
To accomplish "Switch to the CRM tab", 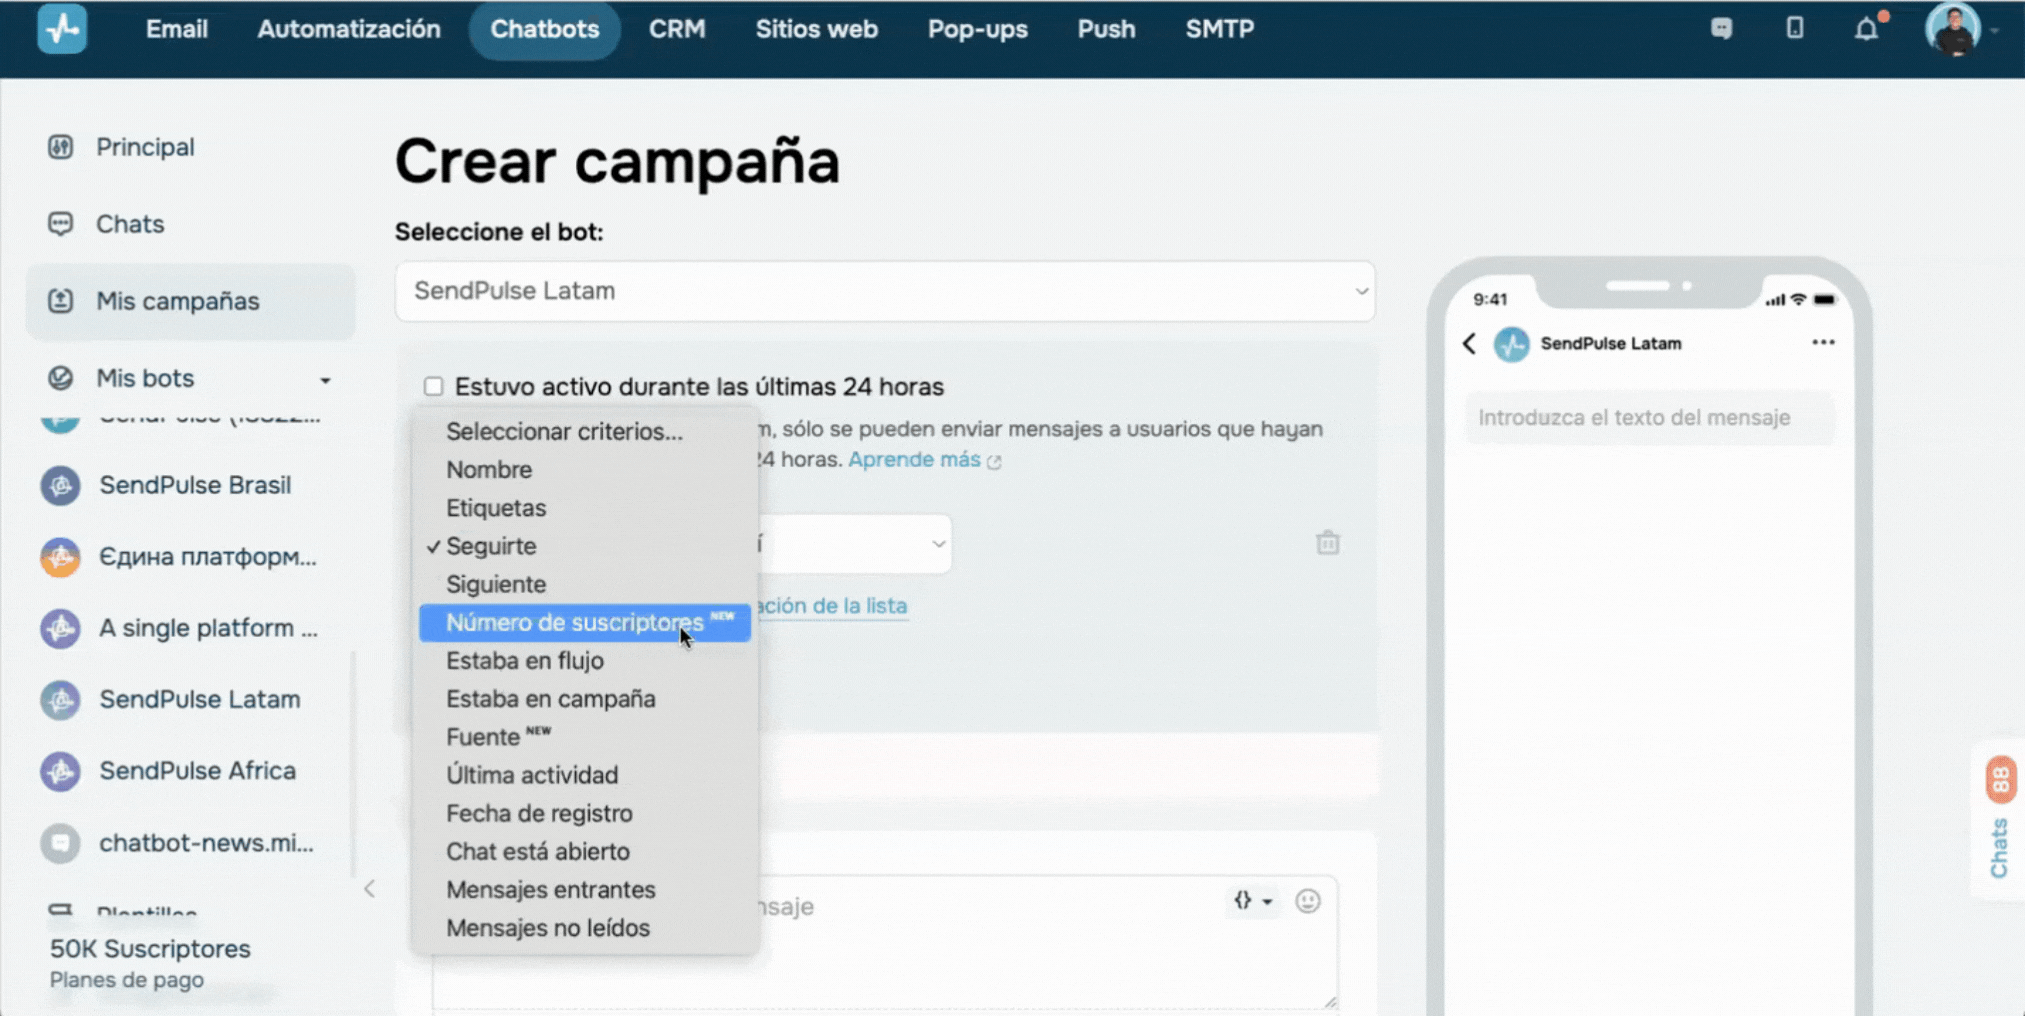I will 677,29.
